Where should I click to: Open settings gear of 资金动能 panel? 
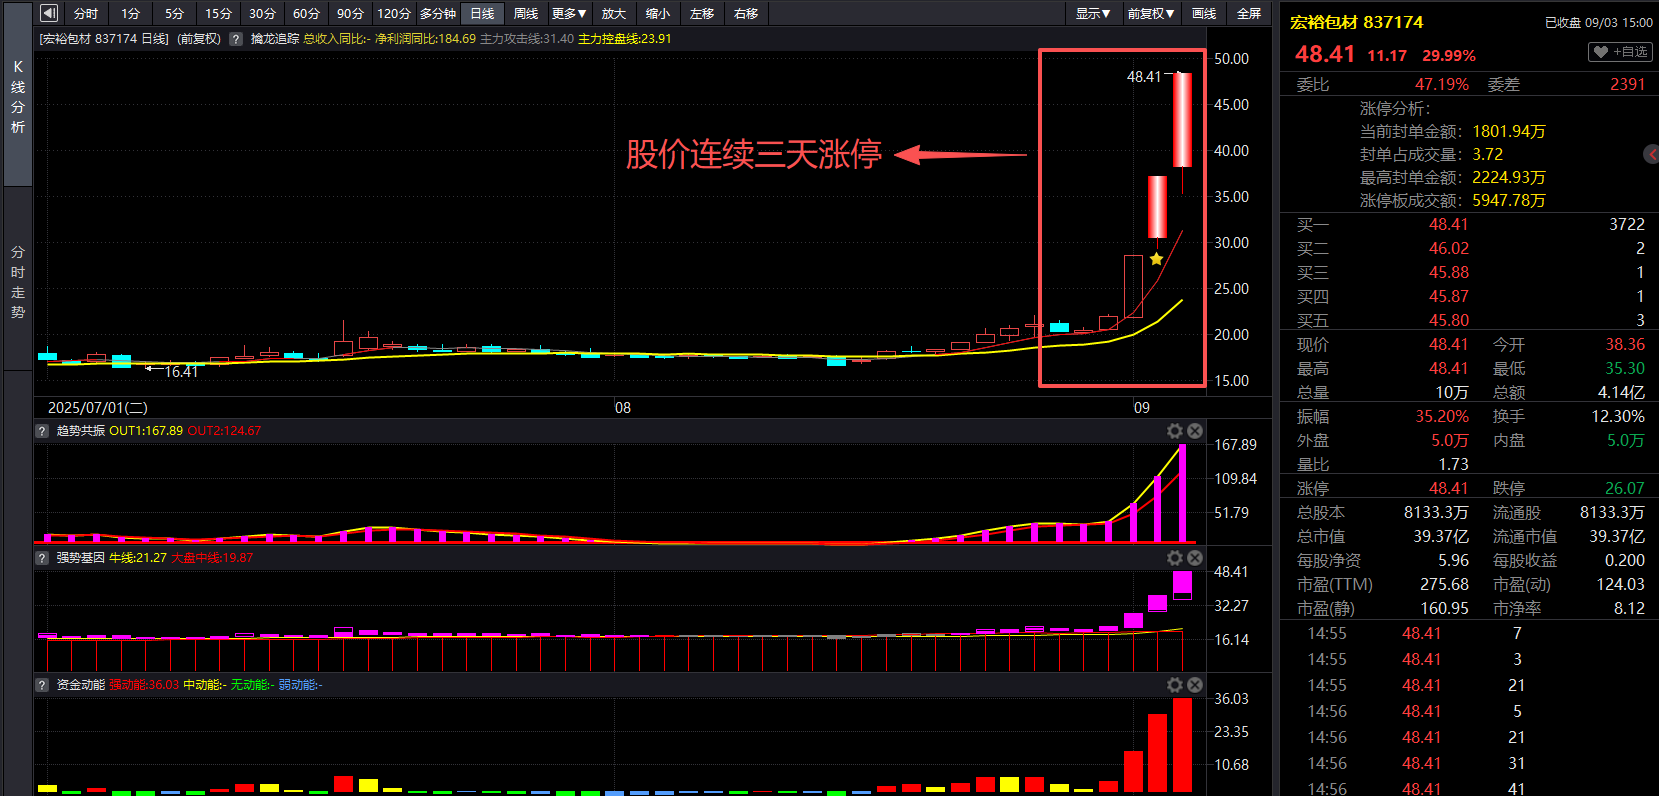[x=1175, y=685]
